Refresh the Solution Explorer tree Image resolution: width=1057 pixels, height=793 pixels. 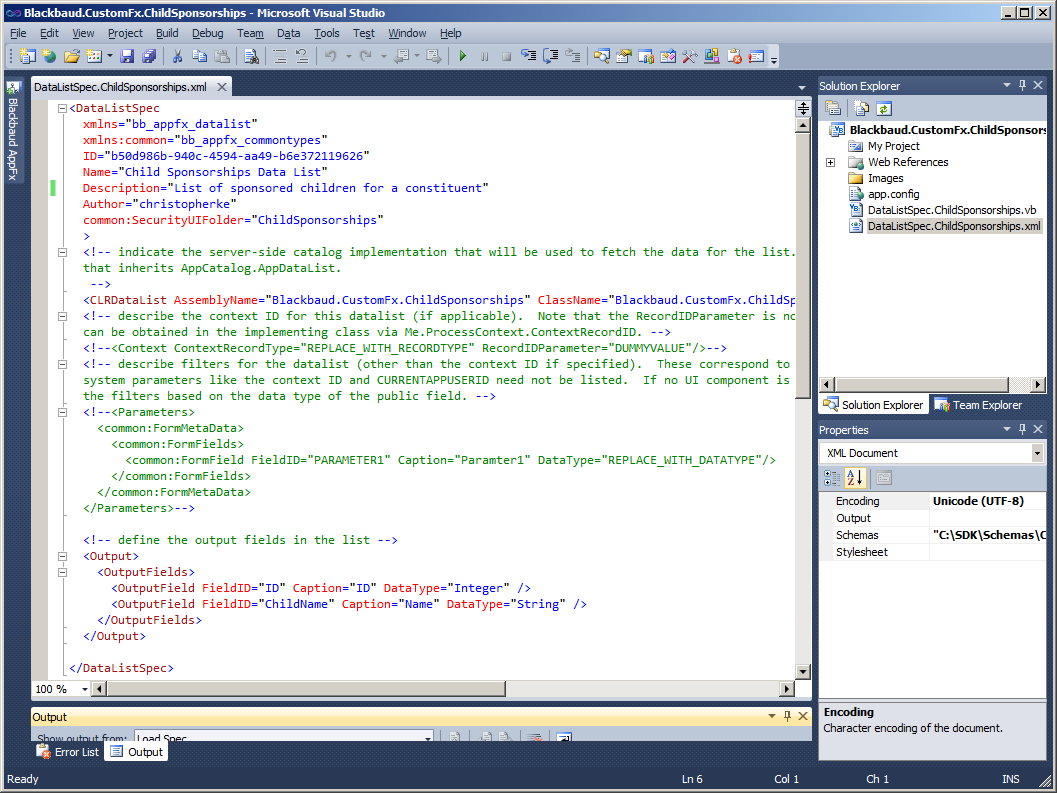pos(884,108)
